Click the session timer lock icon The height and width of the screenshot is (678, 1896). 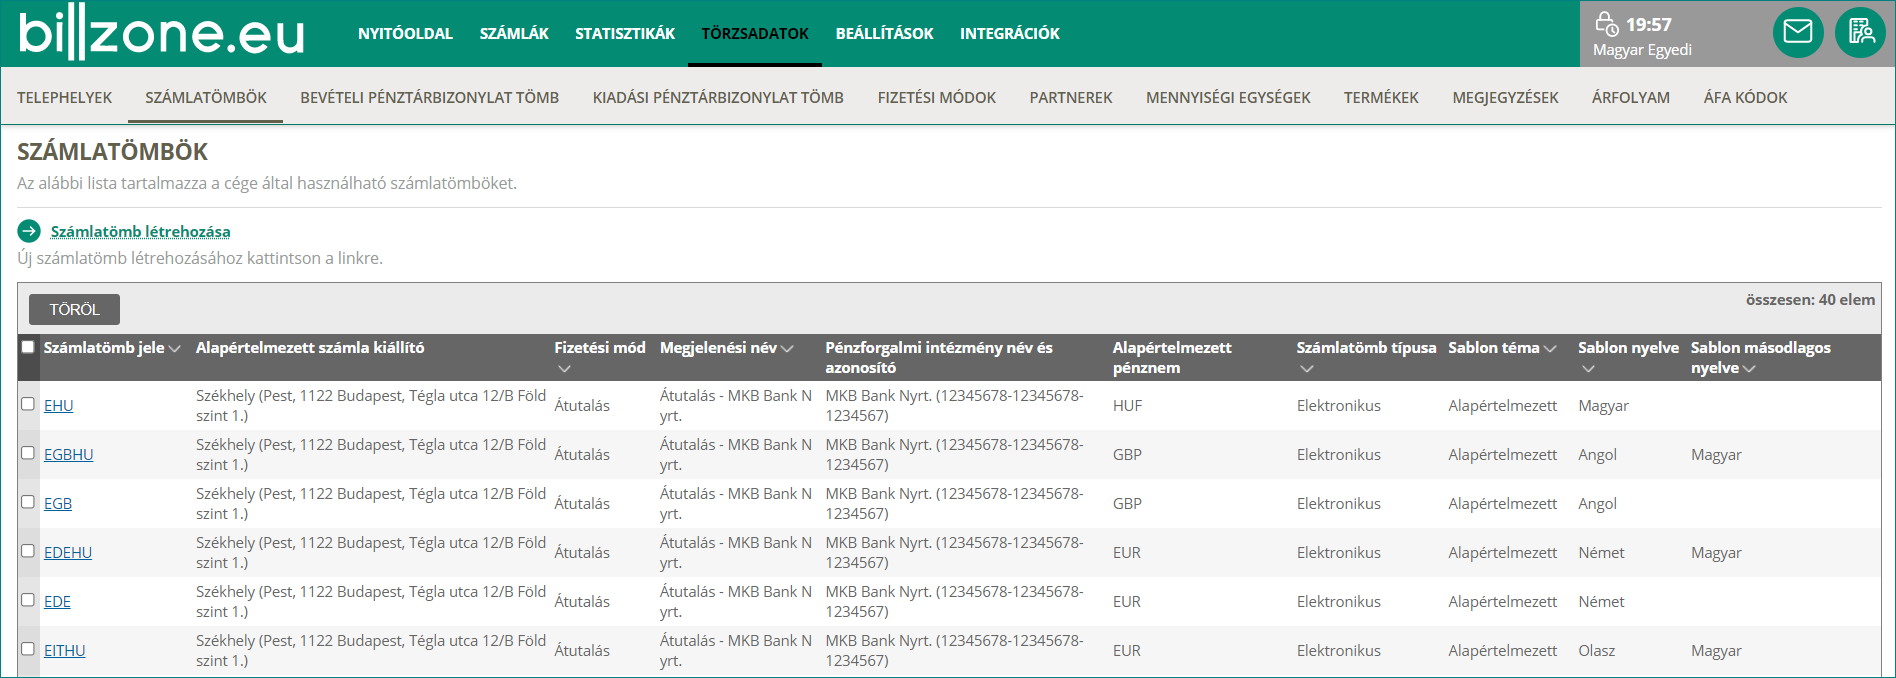[x=1606, y=23]
